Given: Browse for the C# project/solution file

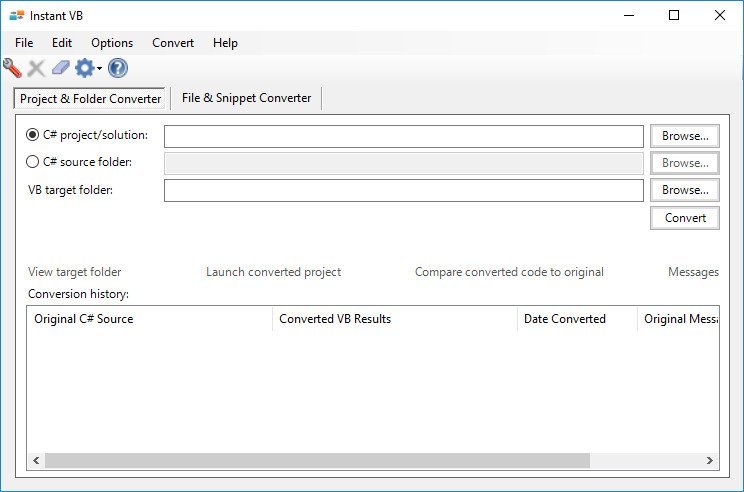Looking at the screenshot, I should pos(685,136).
